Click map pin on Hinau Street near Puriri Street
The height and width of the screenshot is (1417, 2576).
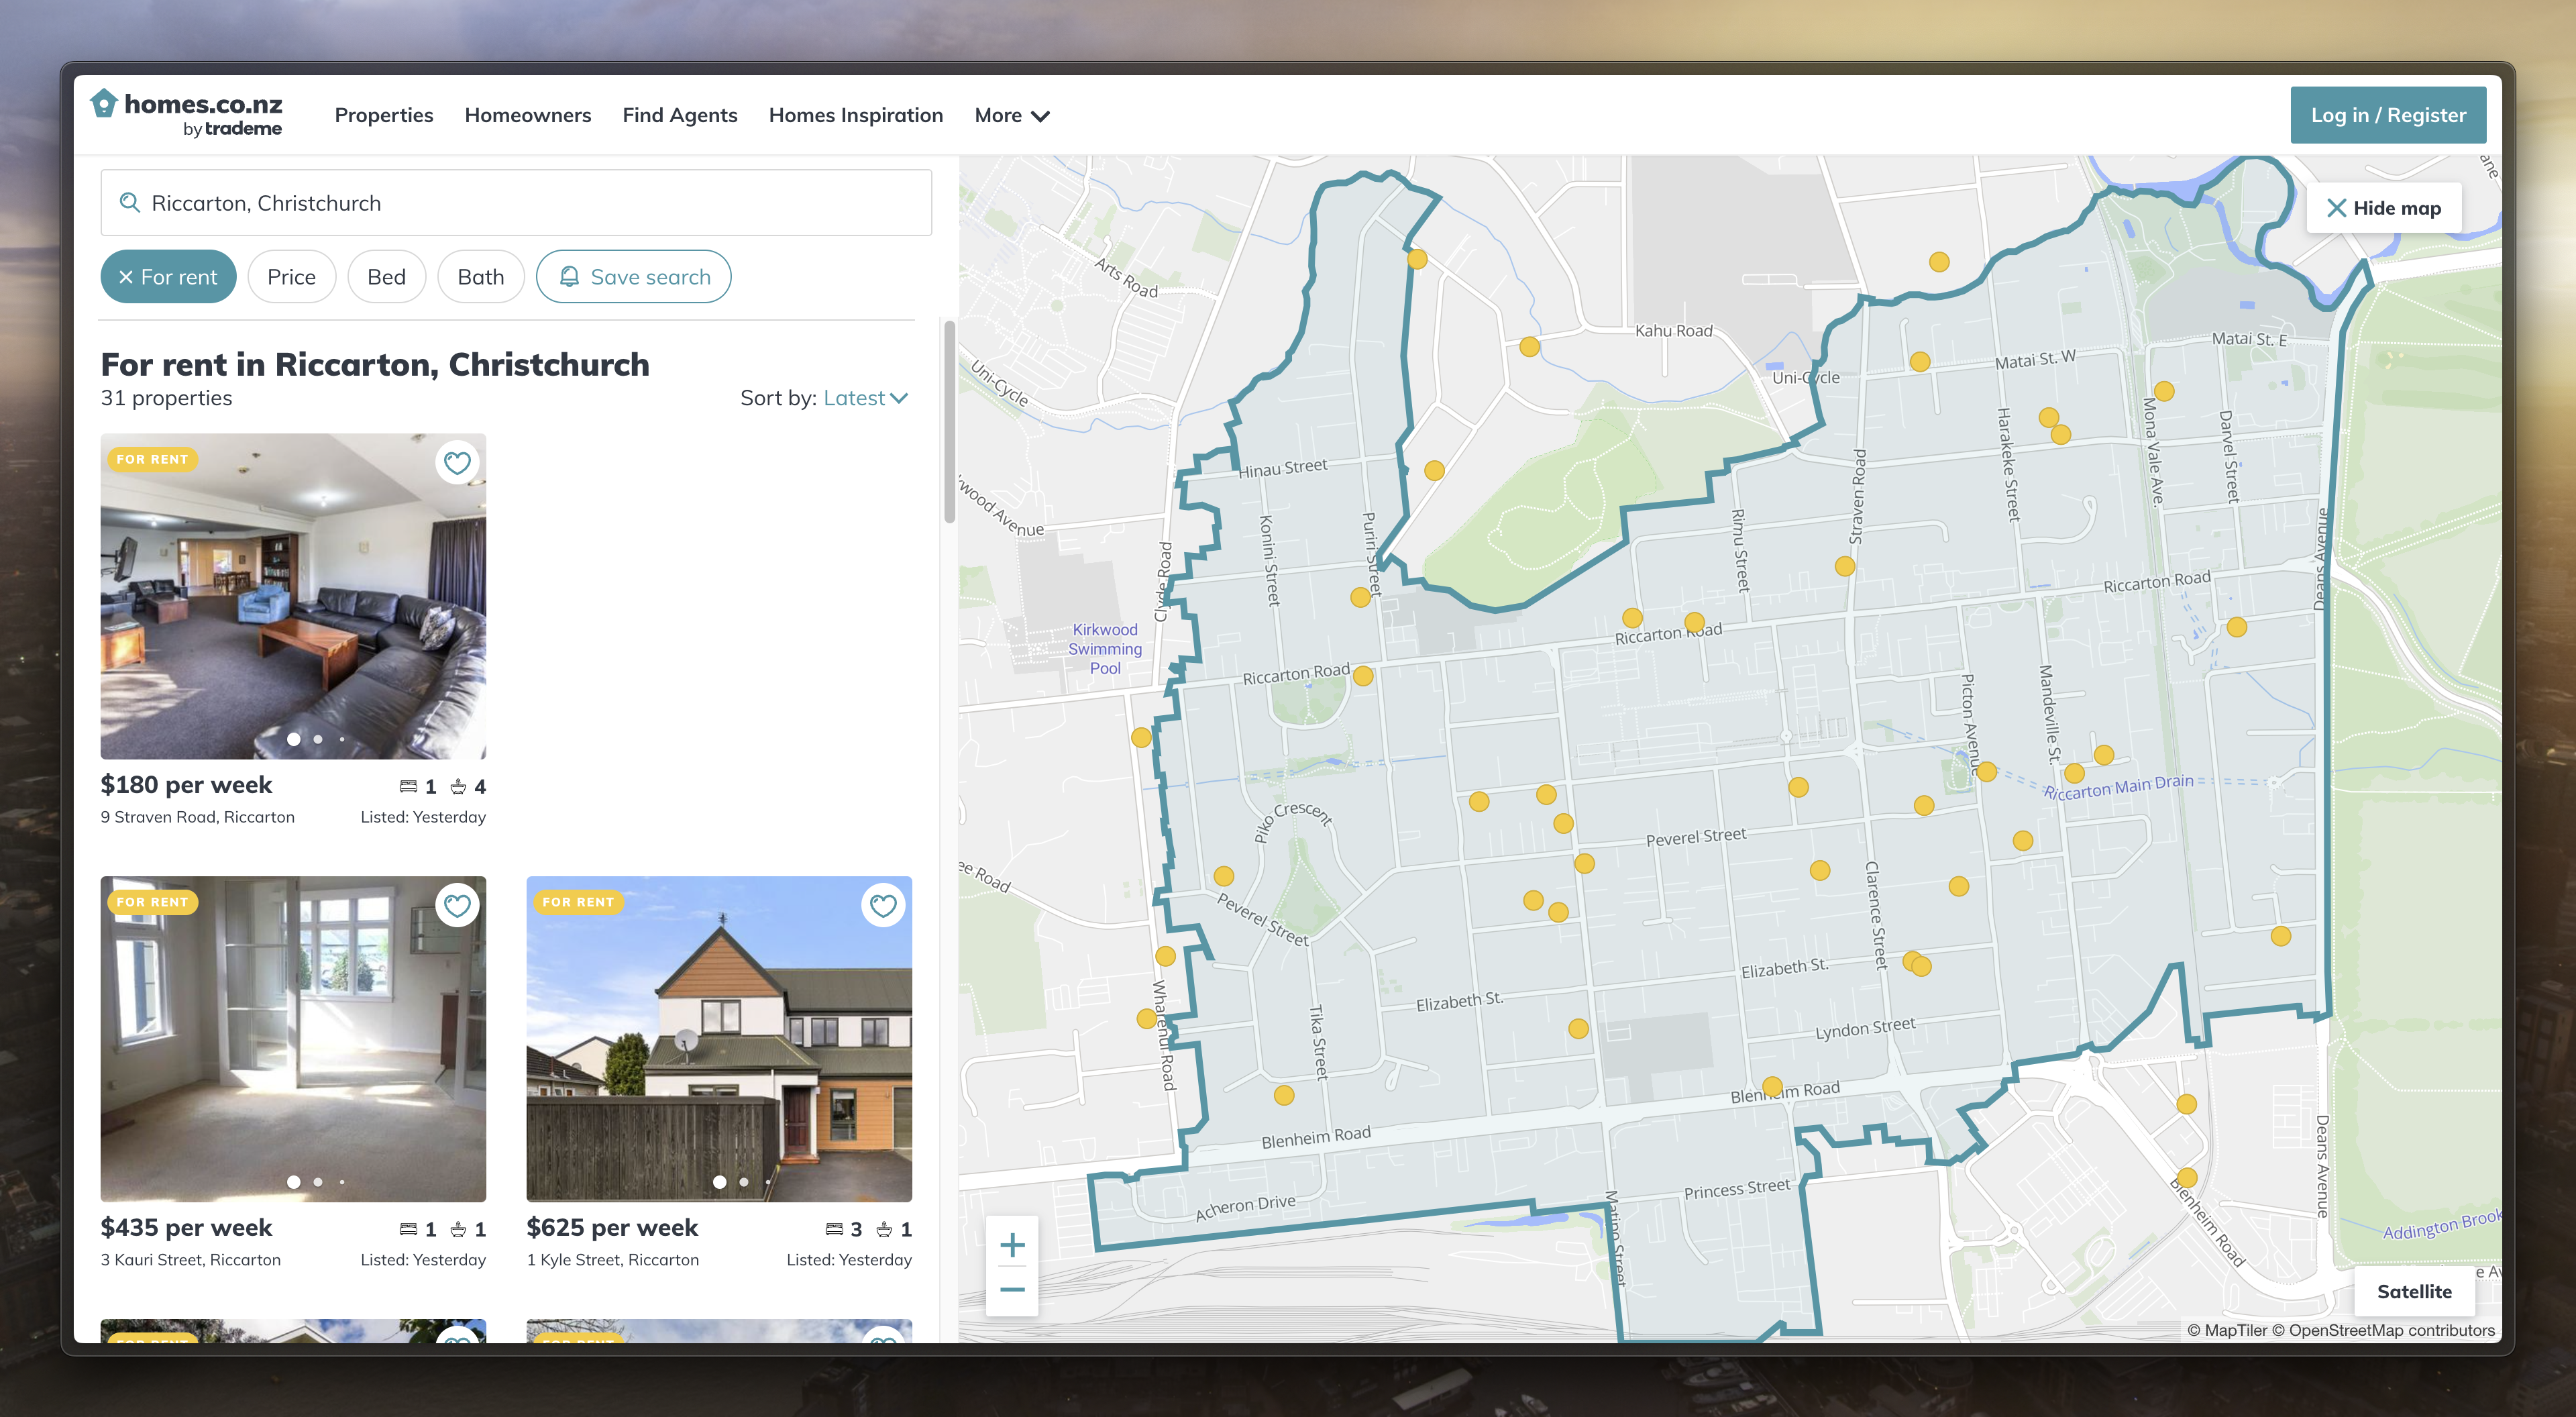pos(1434,470)
